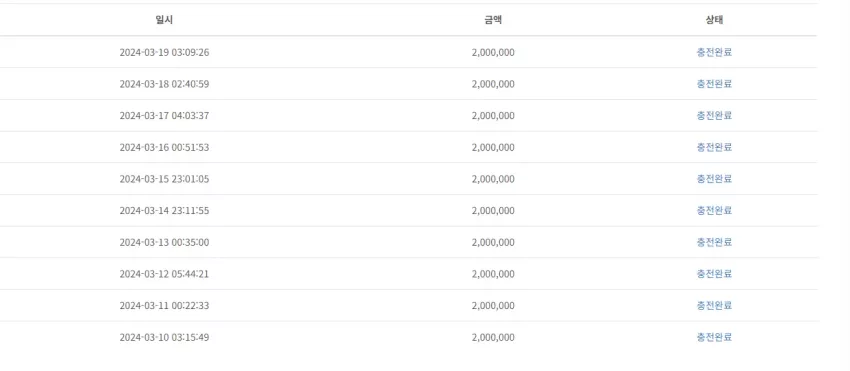The image size is (850, 371).
Task: Open 충전완료 status for 2024-03-10
Action: click(x=714, y=337)
